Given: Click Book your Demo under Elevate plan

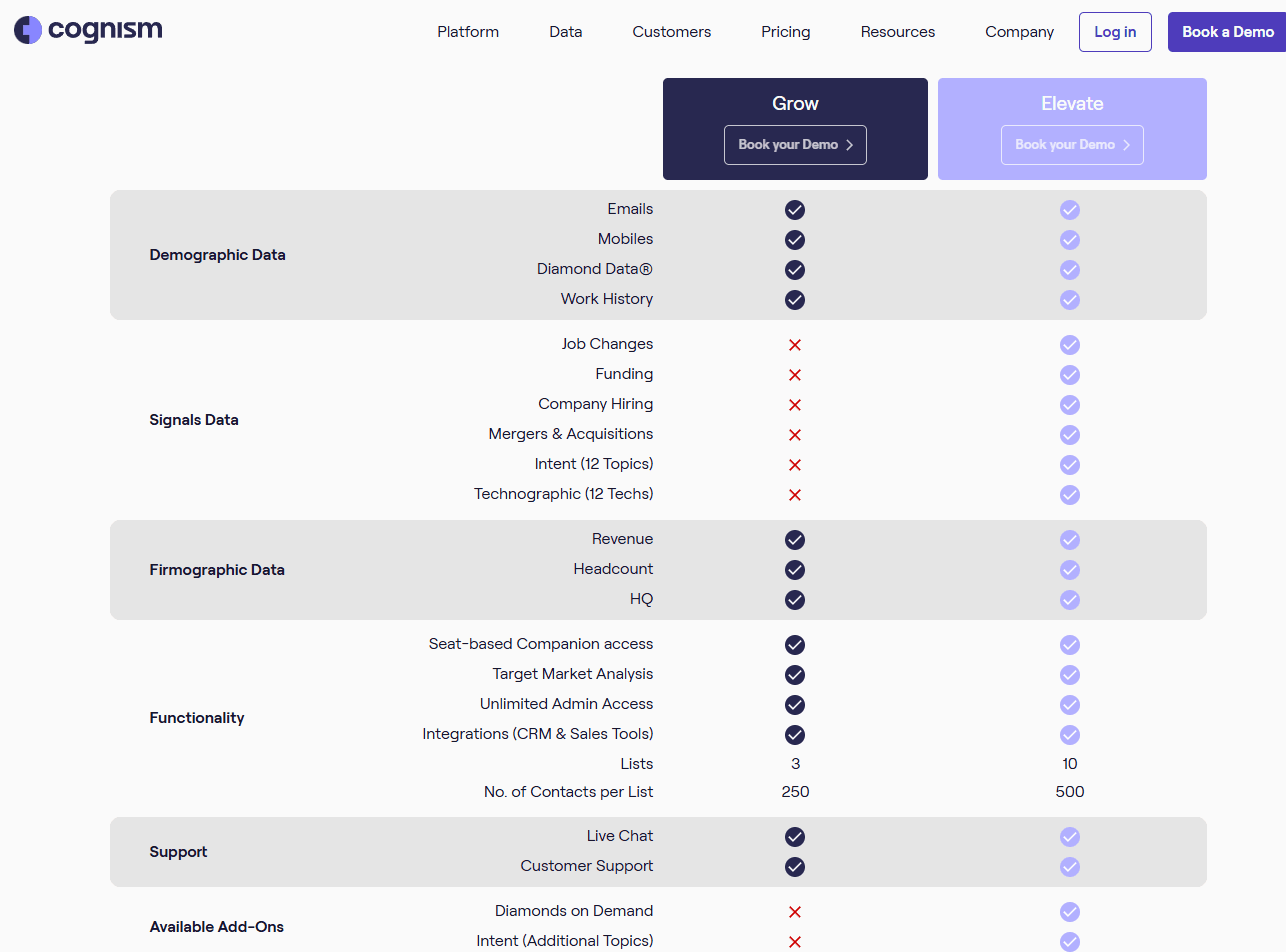Looking at the screenshot, I should tap(1072, 145).
